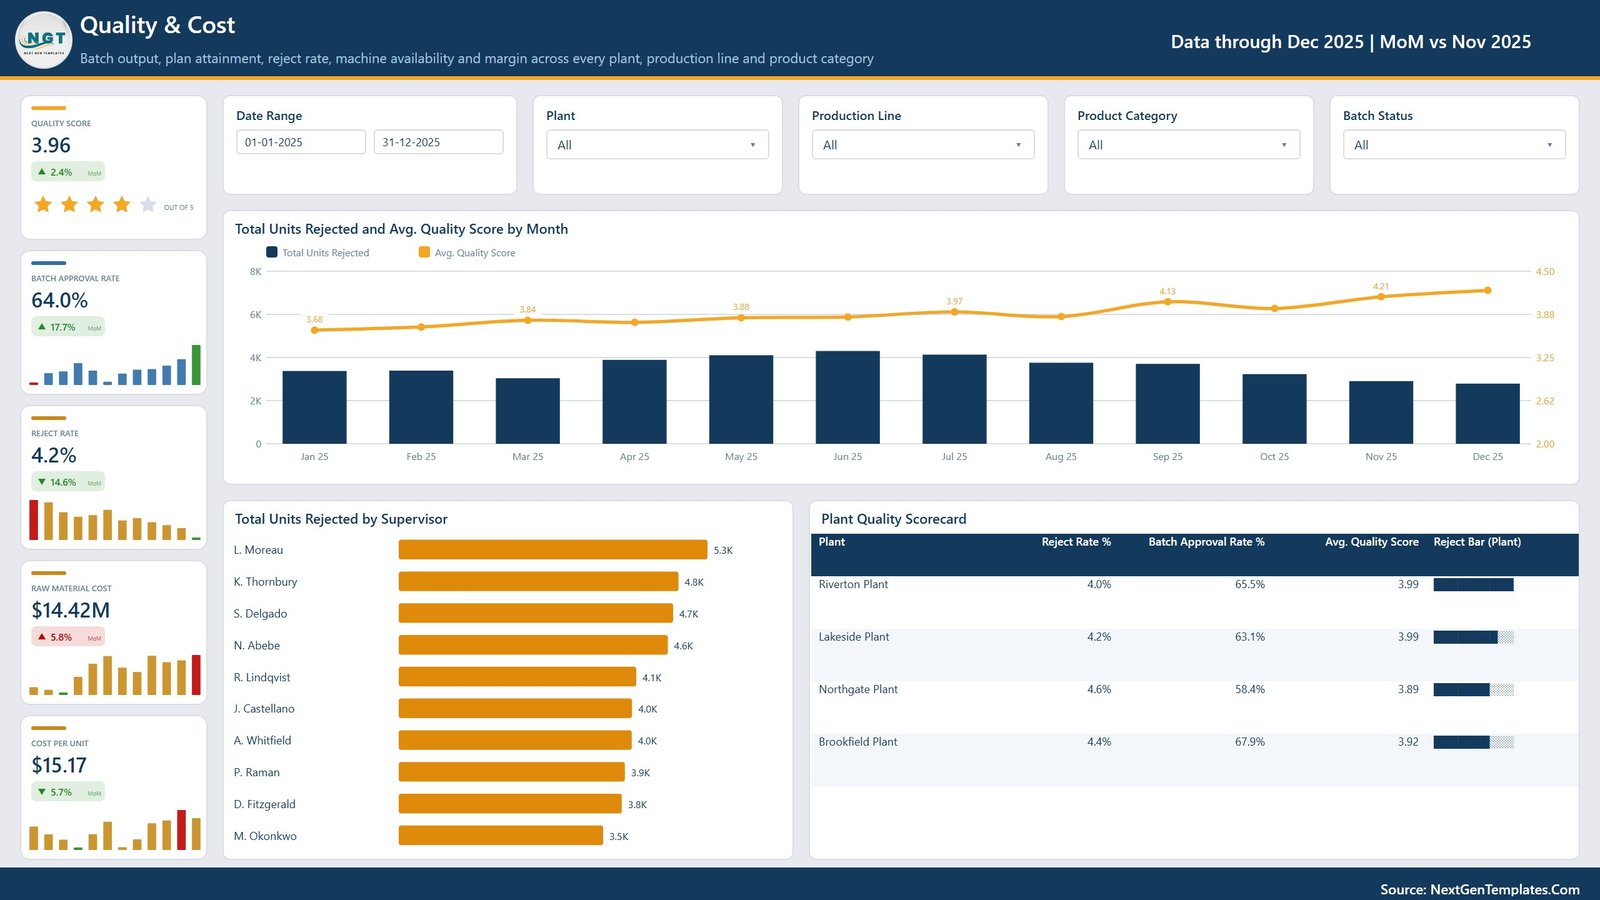Toggle Avg. Quality Score legend item
This screenshot has width=1600, height=900.
click(x=467, y=253)
